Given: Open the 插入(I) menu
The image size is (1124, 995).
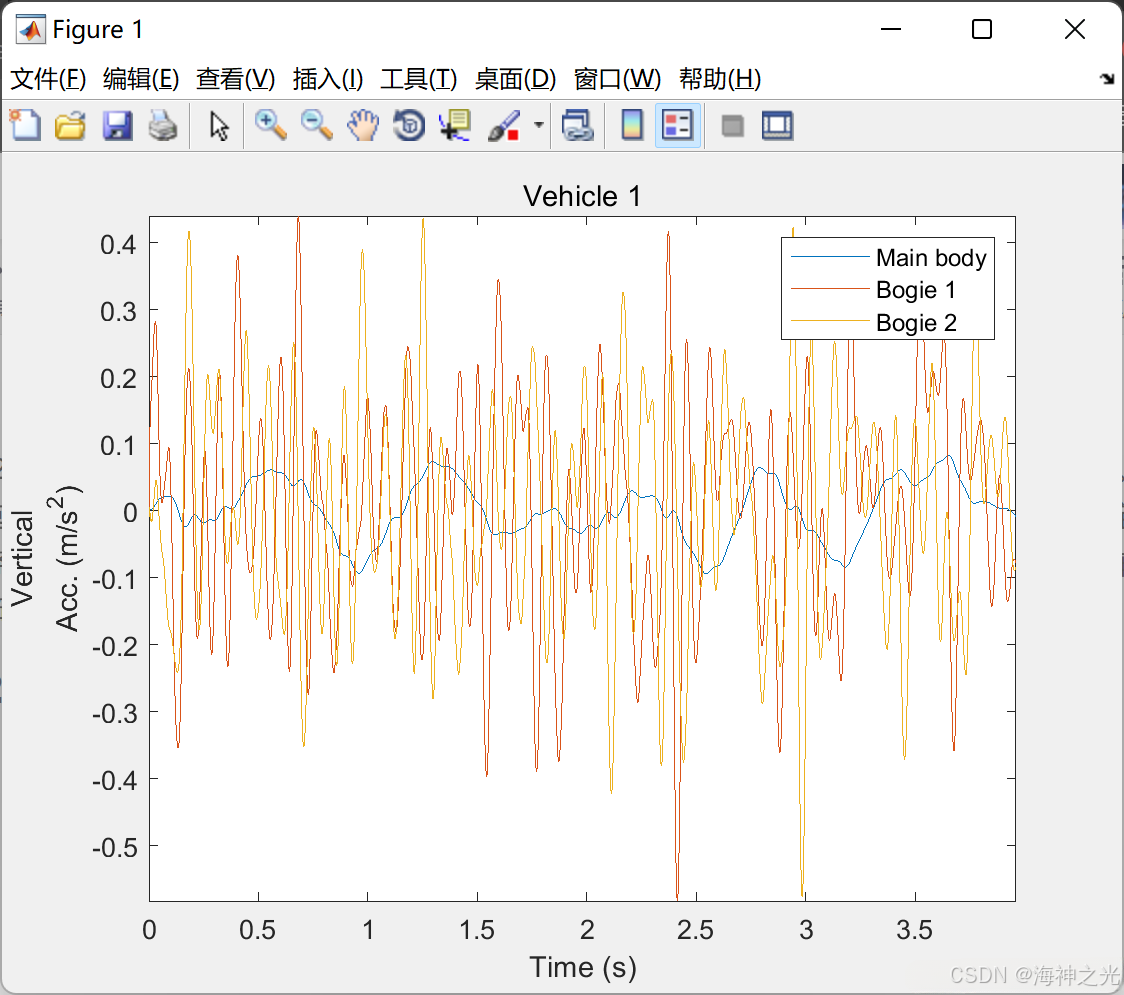Looking at the screenshot, I should coord(328,78).
